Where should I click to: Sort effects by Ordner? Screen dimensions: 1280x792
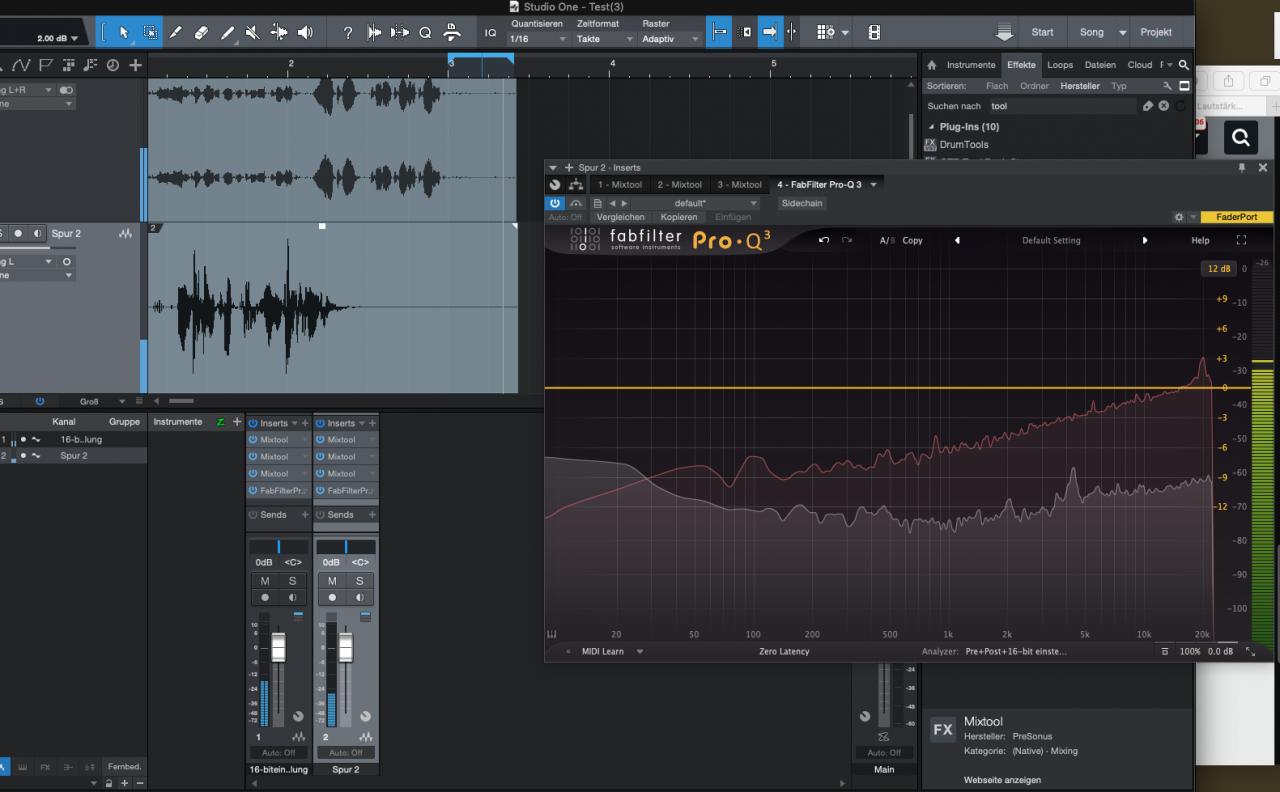pyautogui.click(x=1034, y=86)
